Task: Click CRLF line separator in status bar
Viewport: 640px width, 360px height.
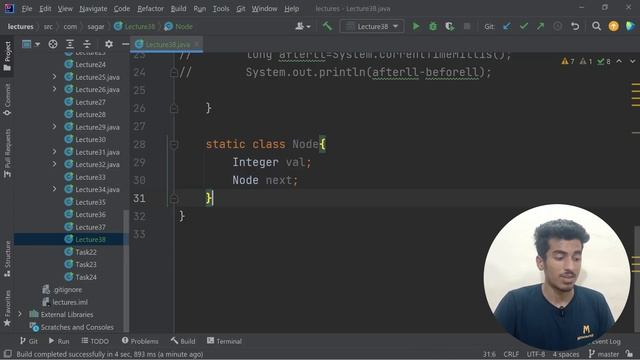Action: coord(511,354)
